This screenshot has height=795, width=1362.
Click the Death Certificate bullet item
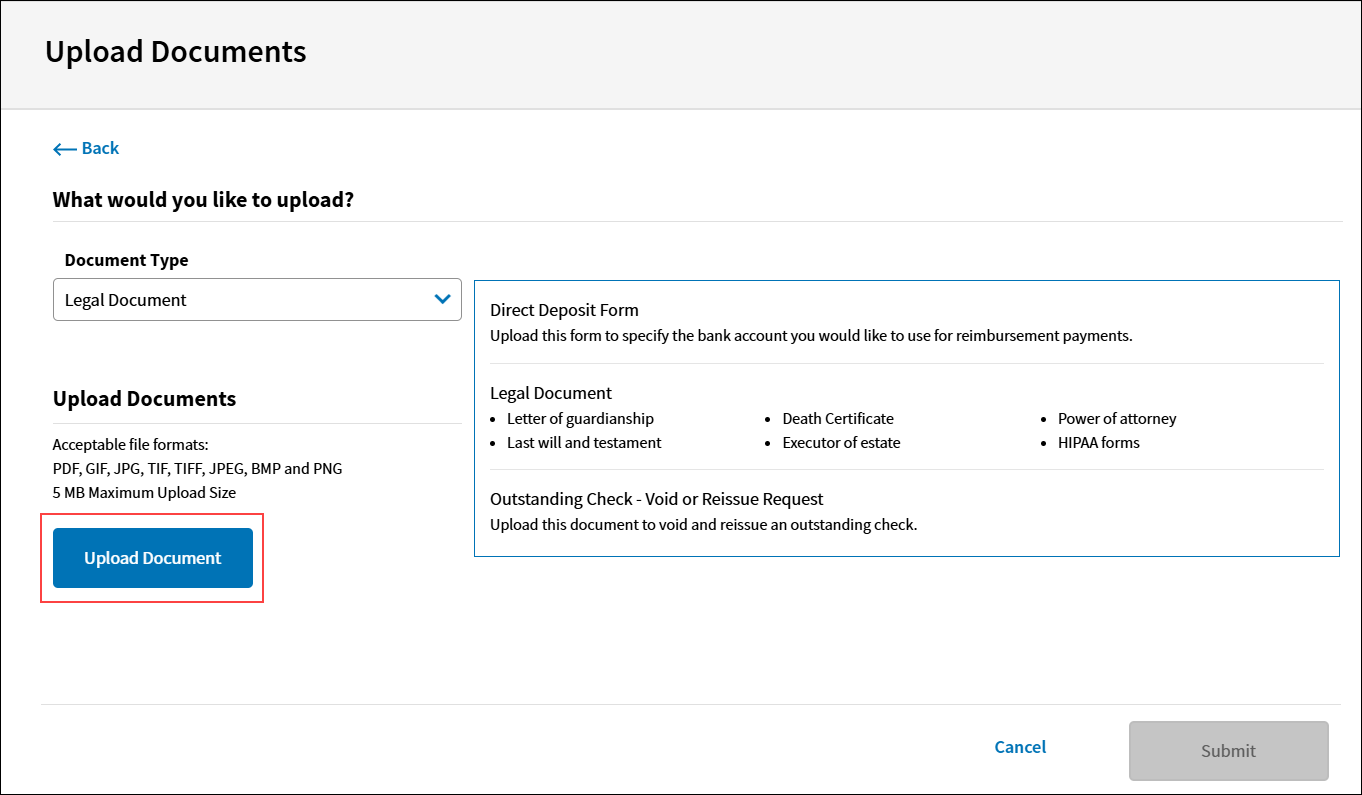(x=838, y=419)
